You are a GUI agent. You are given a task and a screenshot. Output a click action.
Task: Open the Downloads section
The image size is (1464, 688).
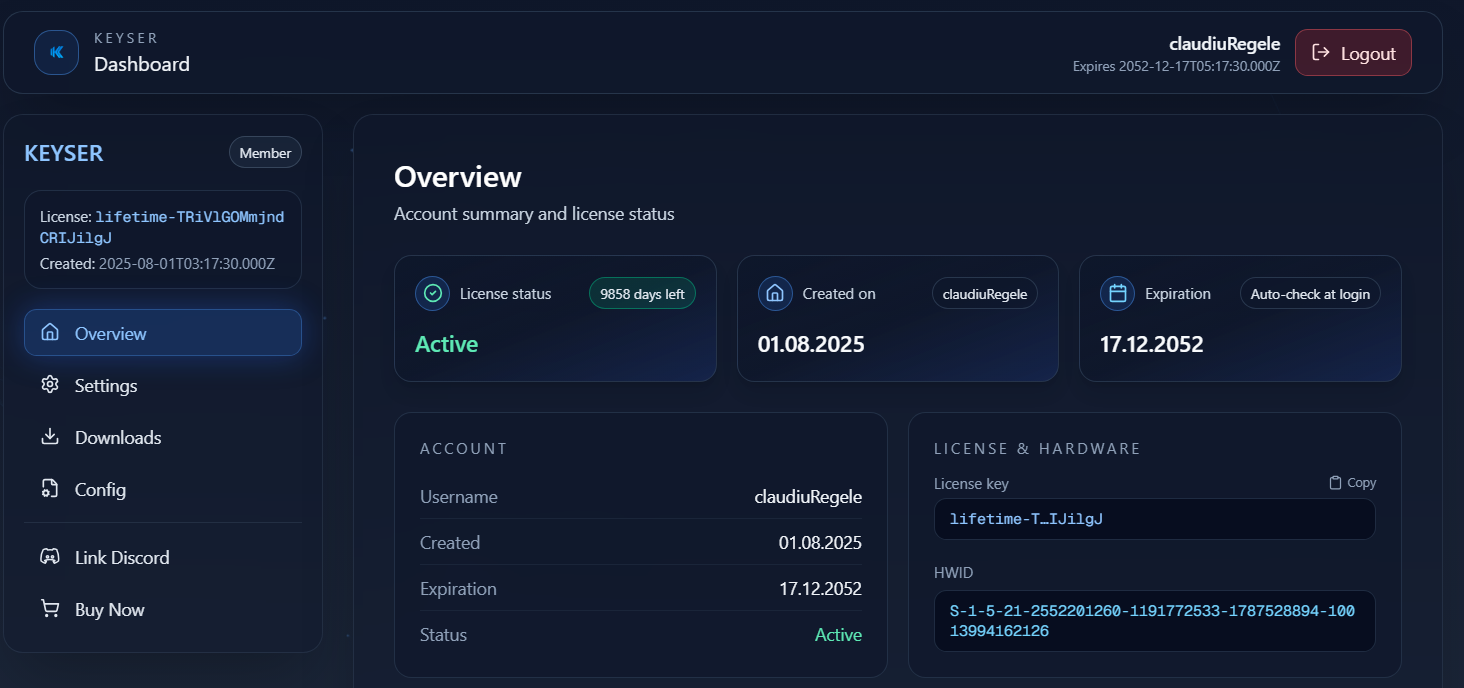163,437
